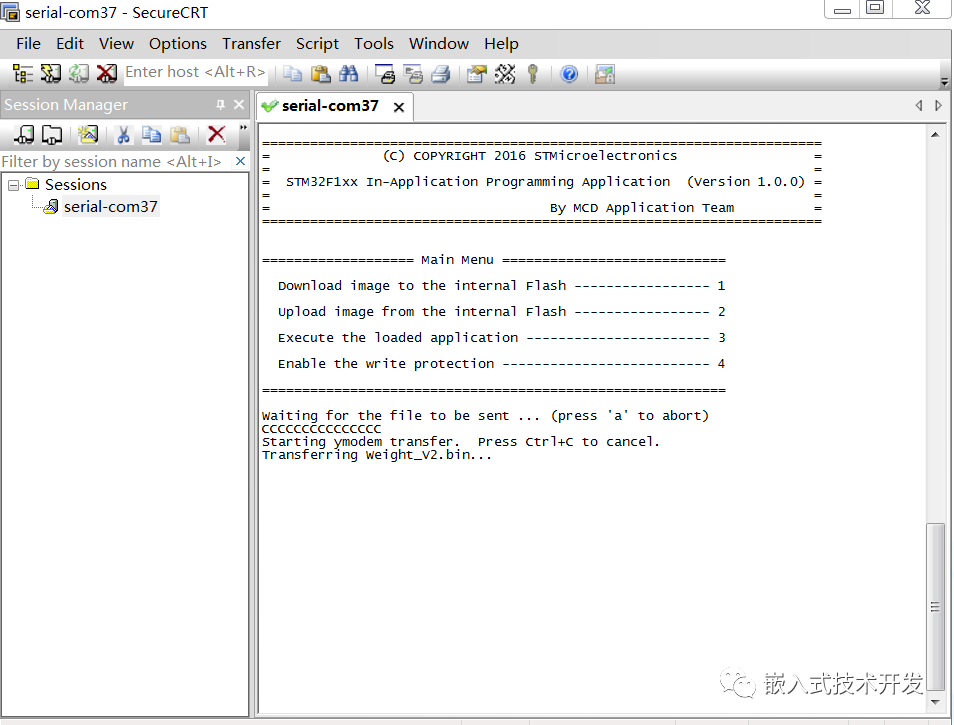Close the serial-com37 tab
The image size is (954, 725).
[x=399, y=107]
